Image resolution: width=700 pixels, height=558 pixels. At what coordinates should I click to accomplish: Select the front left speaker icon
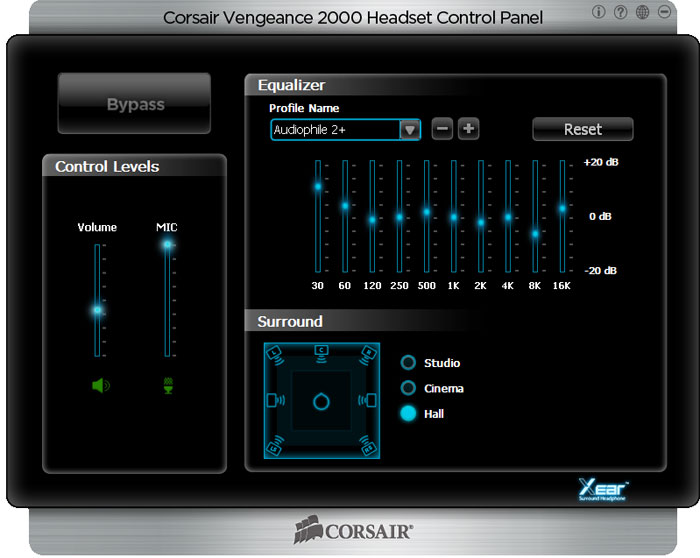(275, 355)
